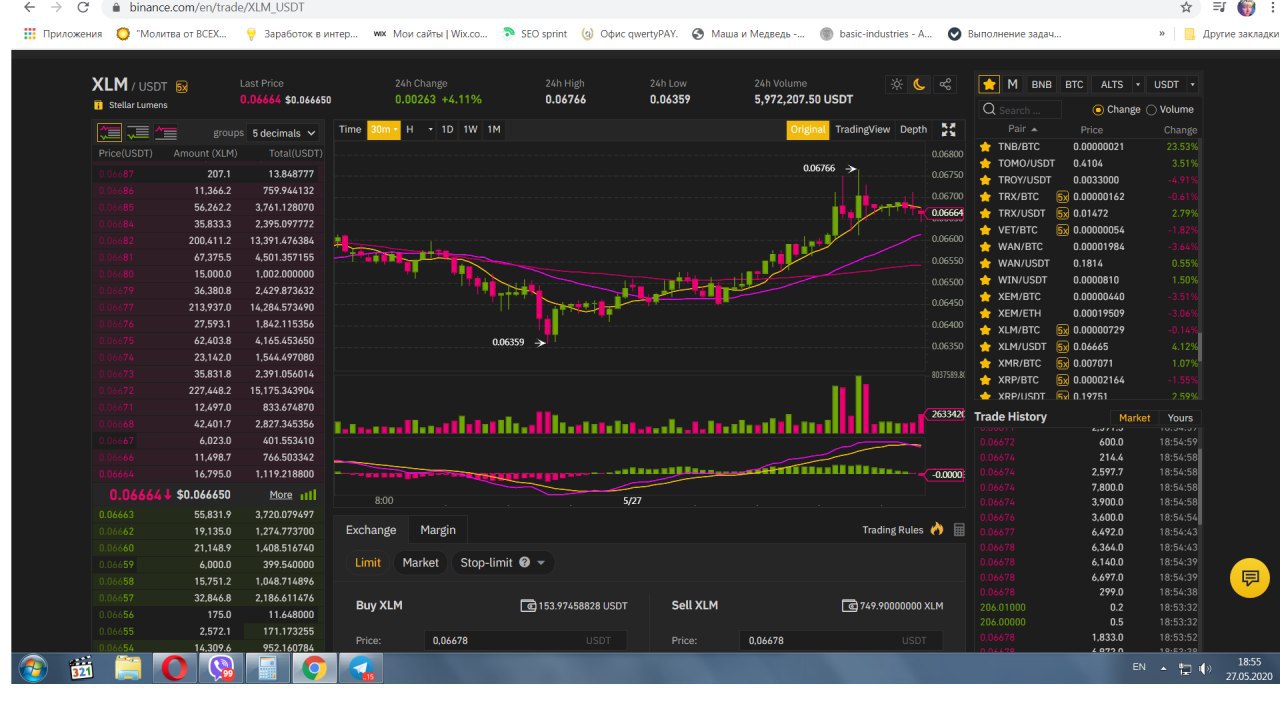Click the wallet icon next to the XLM balance
The image size is (1280, 720).
850,606
